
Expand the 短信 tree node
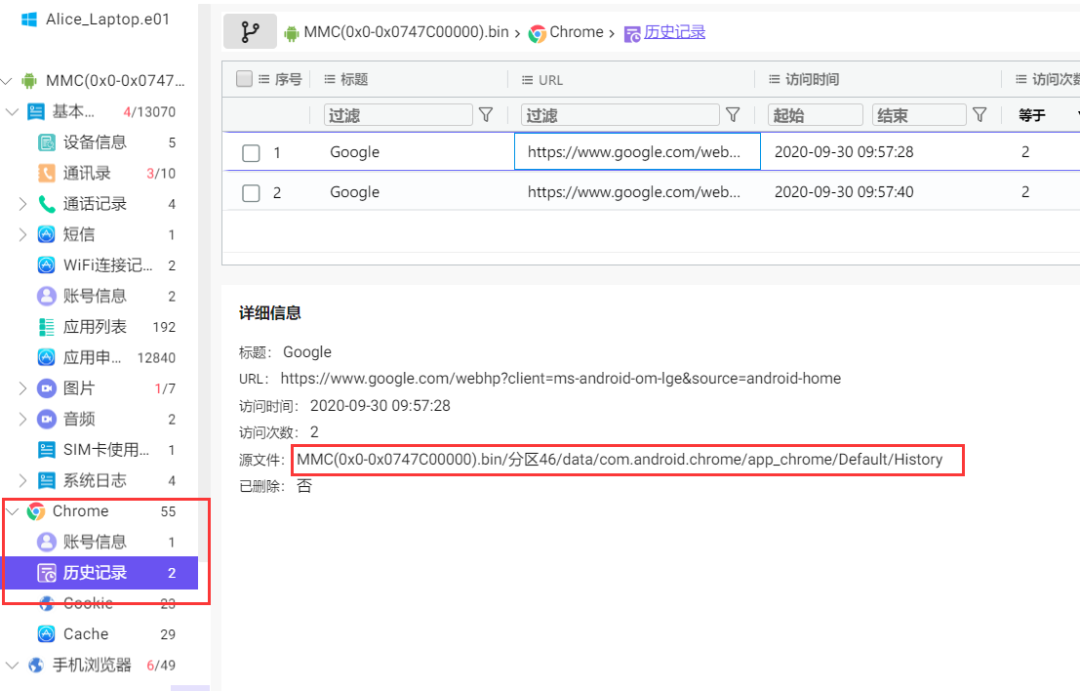point(23,234)
